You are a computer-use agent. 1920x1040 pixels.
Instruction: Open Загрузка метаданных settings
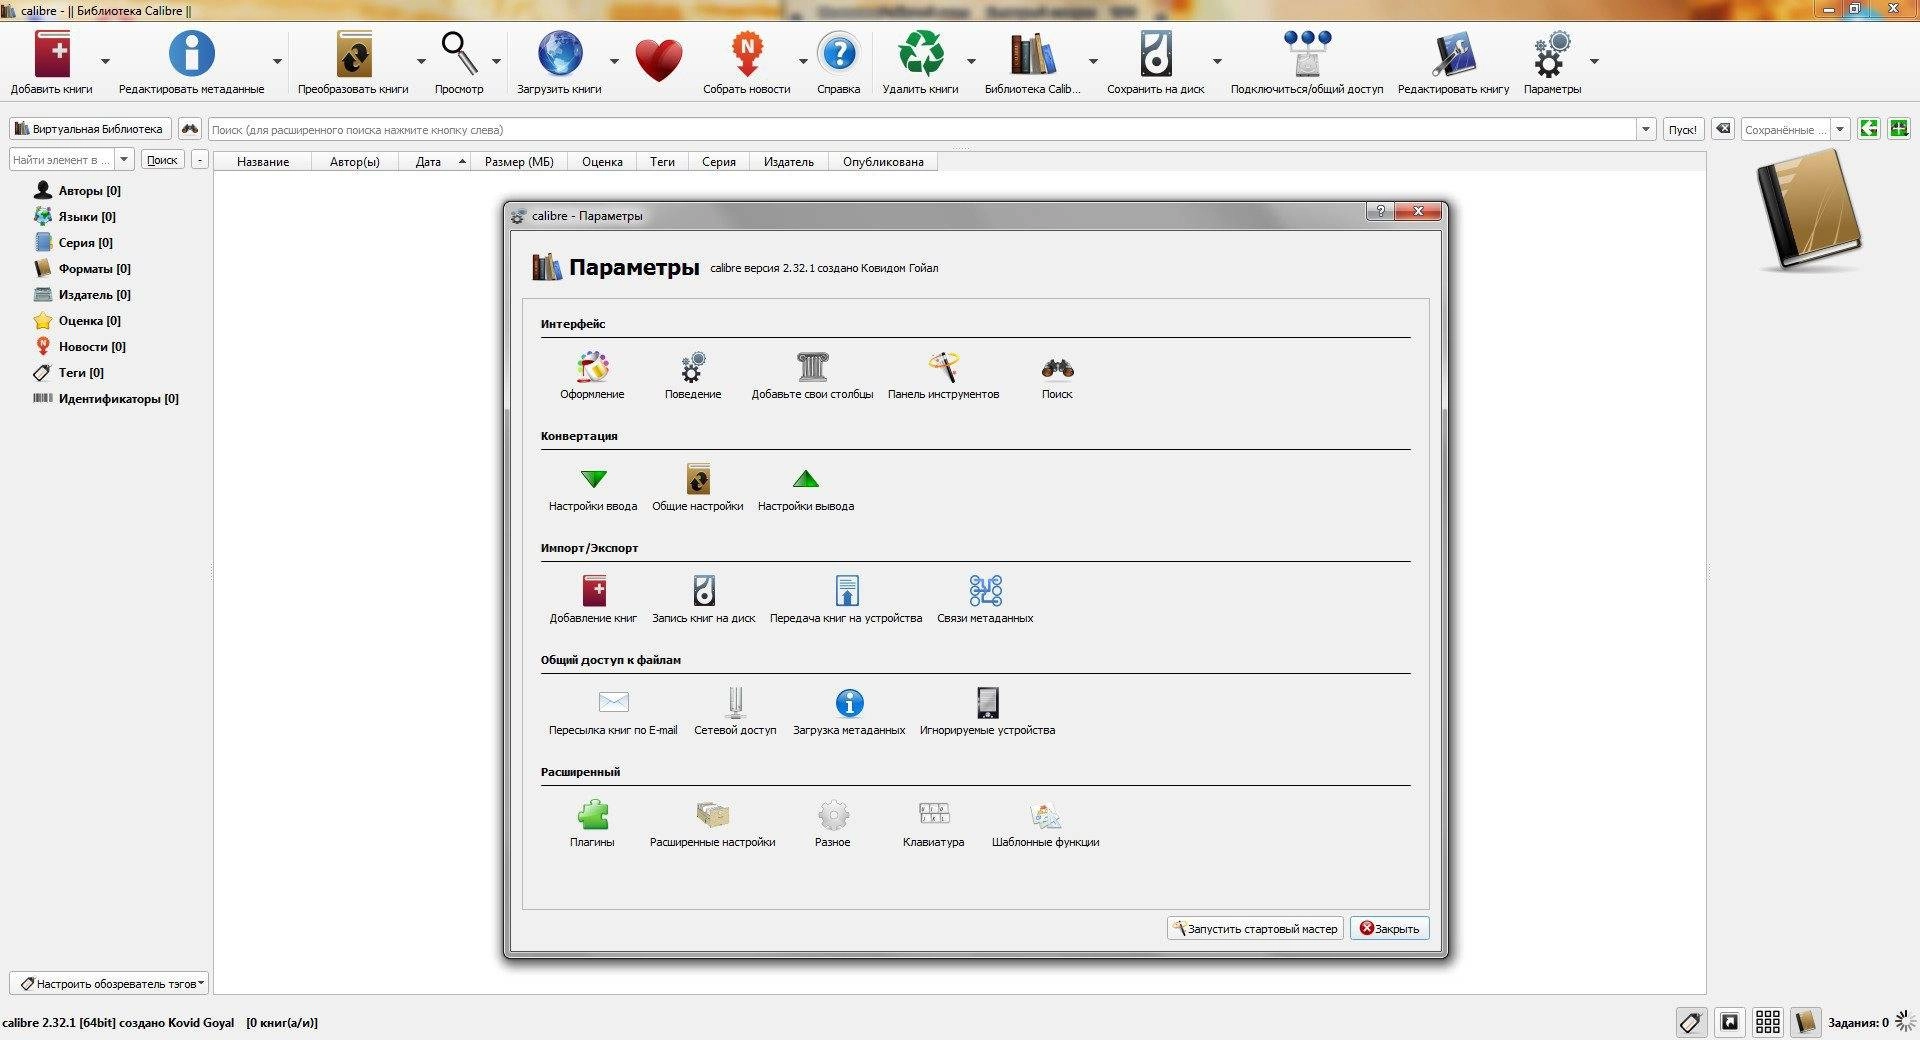point(849,712)
